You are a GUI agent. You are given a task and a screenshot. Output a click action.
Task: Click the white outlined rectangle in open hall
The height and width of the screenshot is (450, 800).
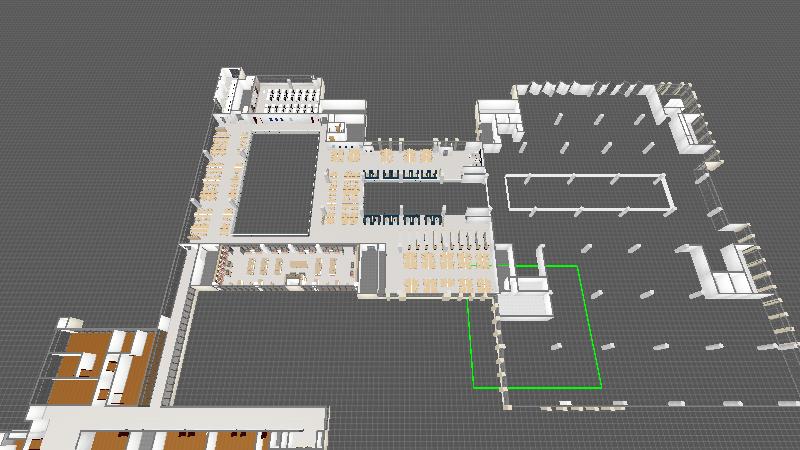click(585, 193)
